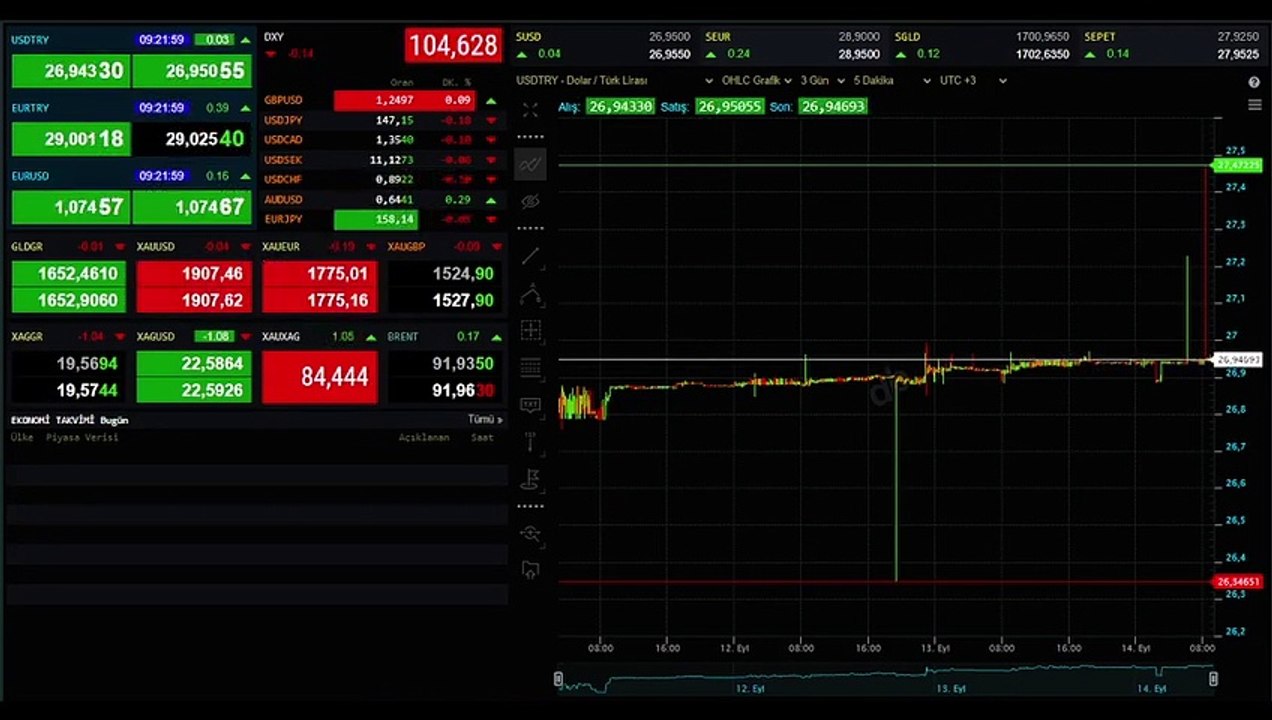Expand the Tümü calendar filter
This screenshot has height=720, width=1272.
pyautogui.click(x=486, y=420)
